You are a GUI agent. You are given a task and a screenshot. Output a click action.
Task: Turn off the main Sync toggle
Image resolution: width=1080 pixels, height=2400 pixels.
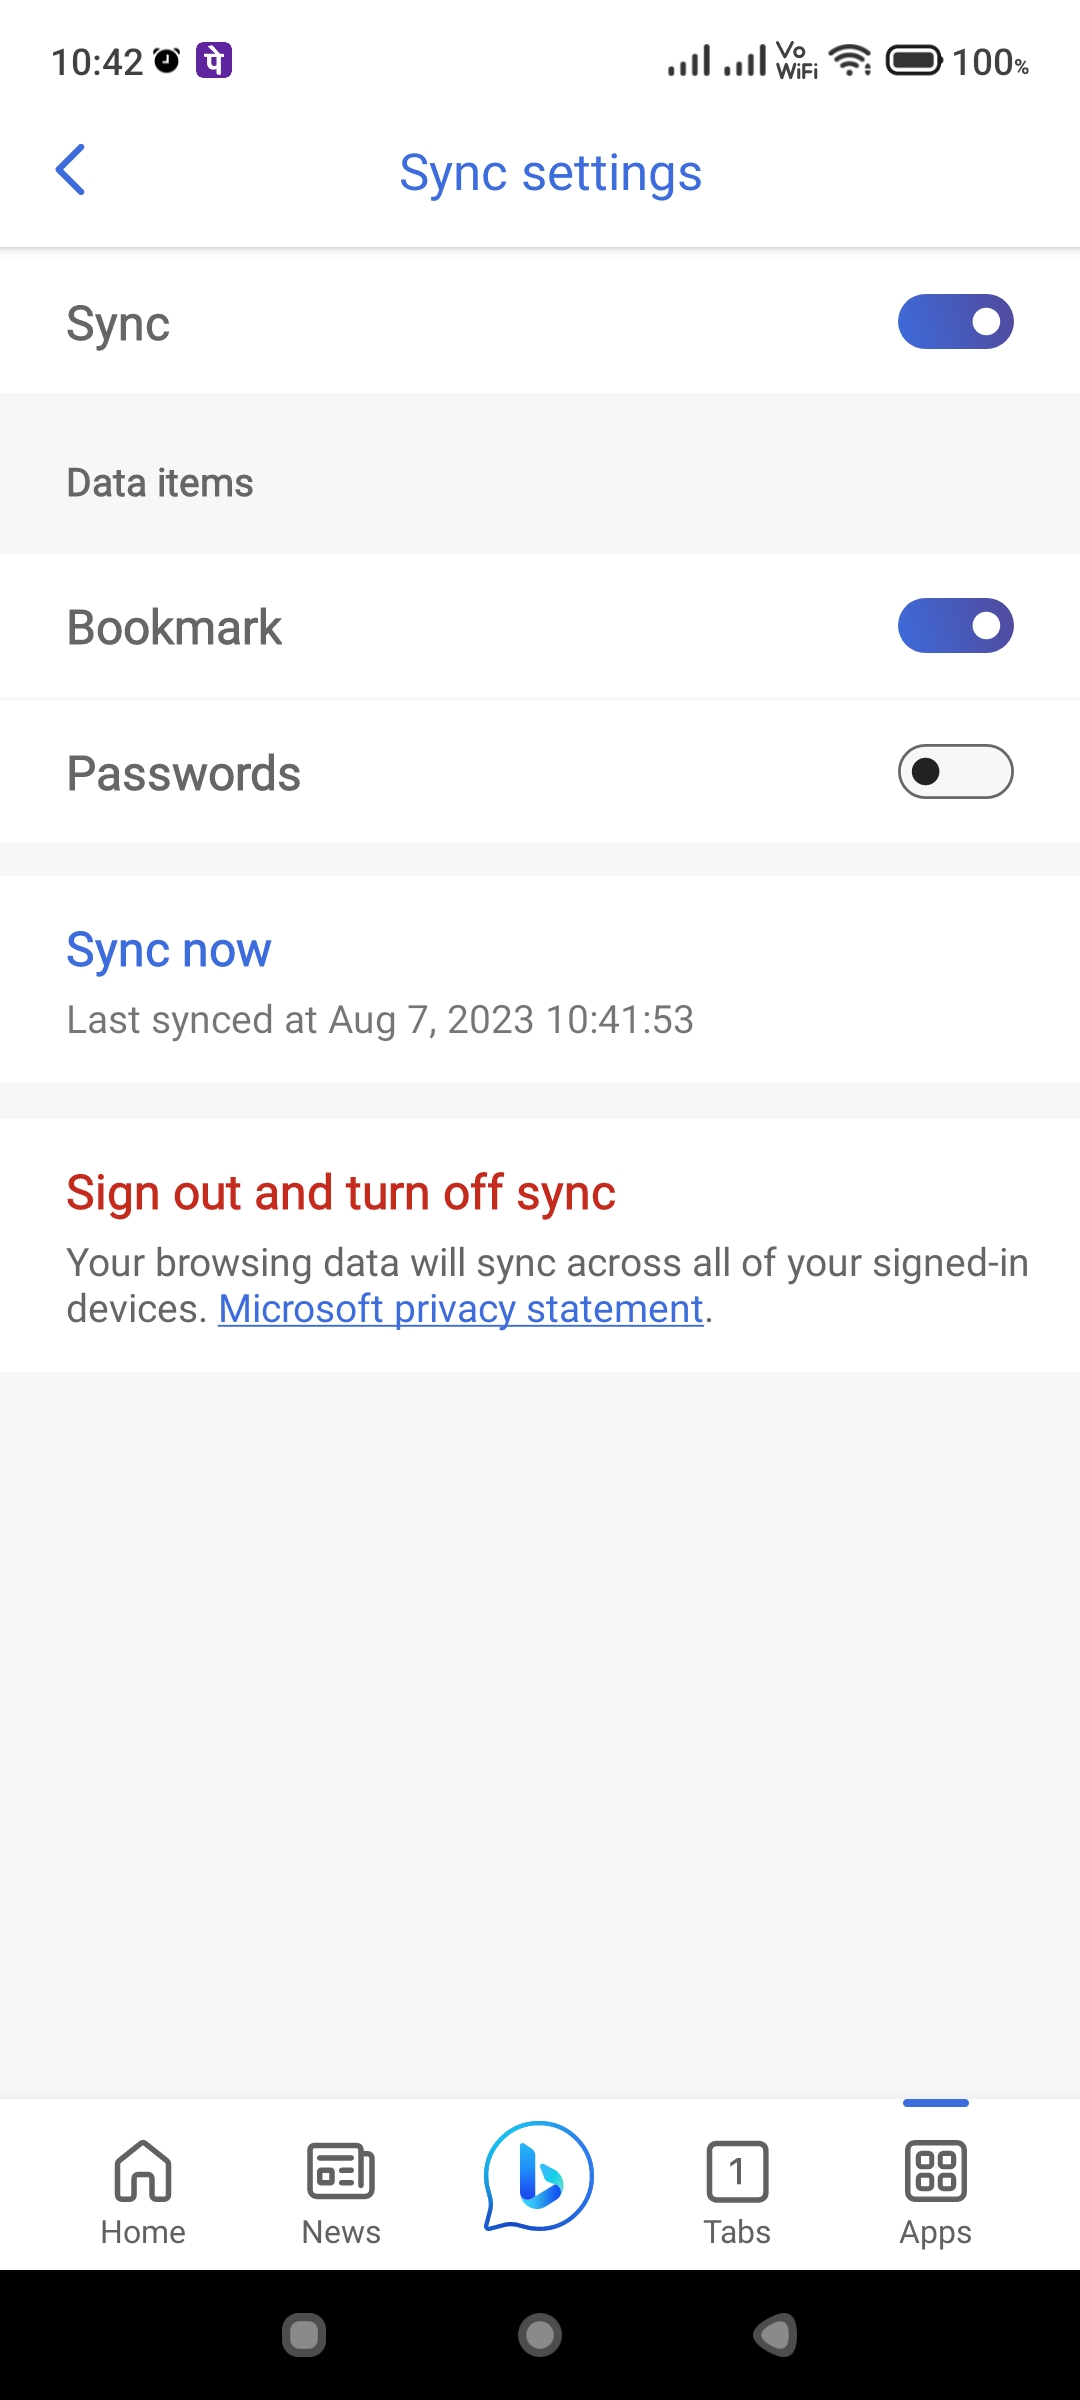(956, 322)
